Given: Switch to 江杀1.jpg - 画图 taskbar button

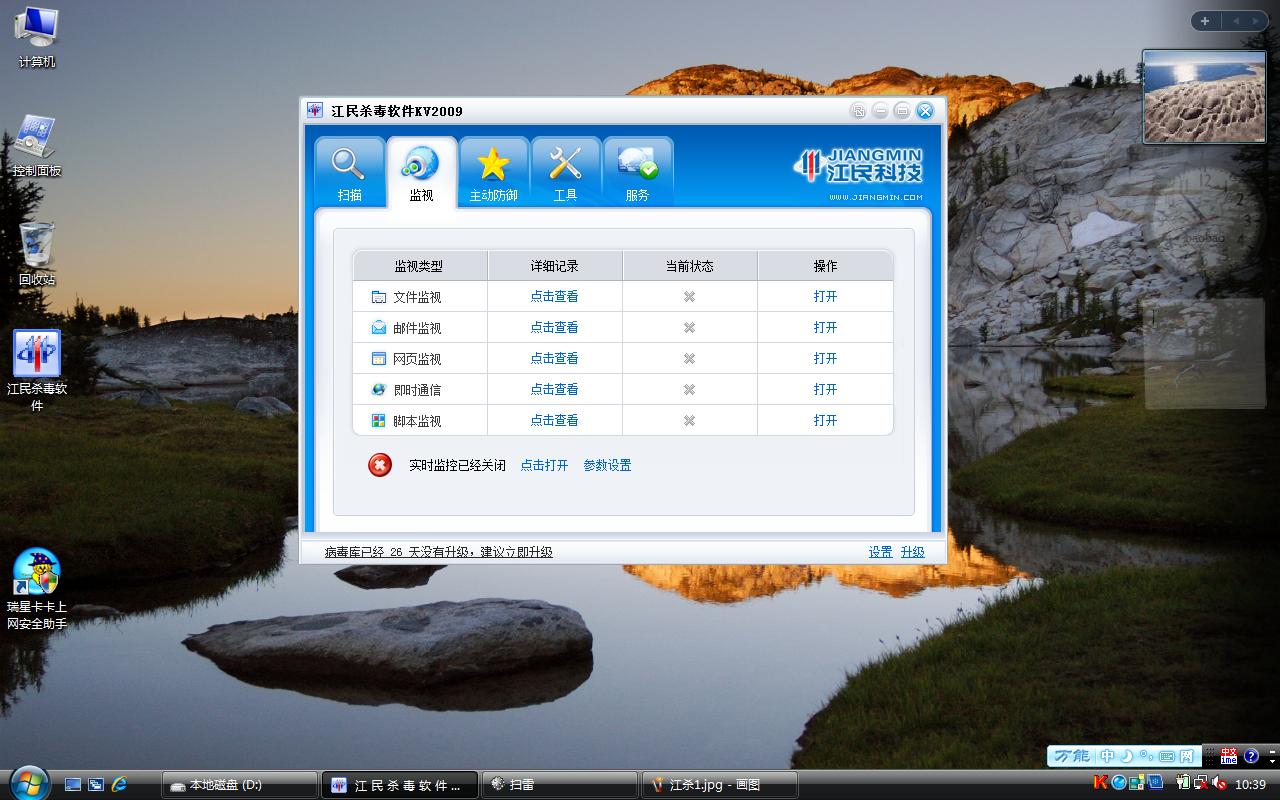Looking at the screenshot, I should click(x=720, y=785).
